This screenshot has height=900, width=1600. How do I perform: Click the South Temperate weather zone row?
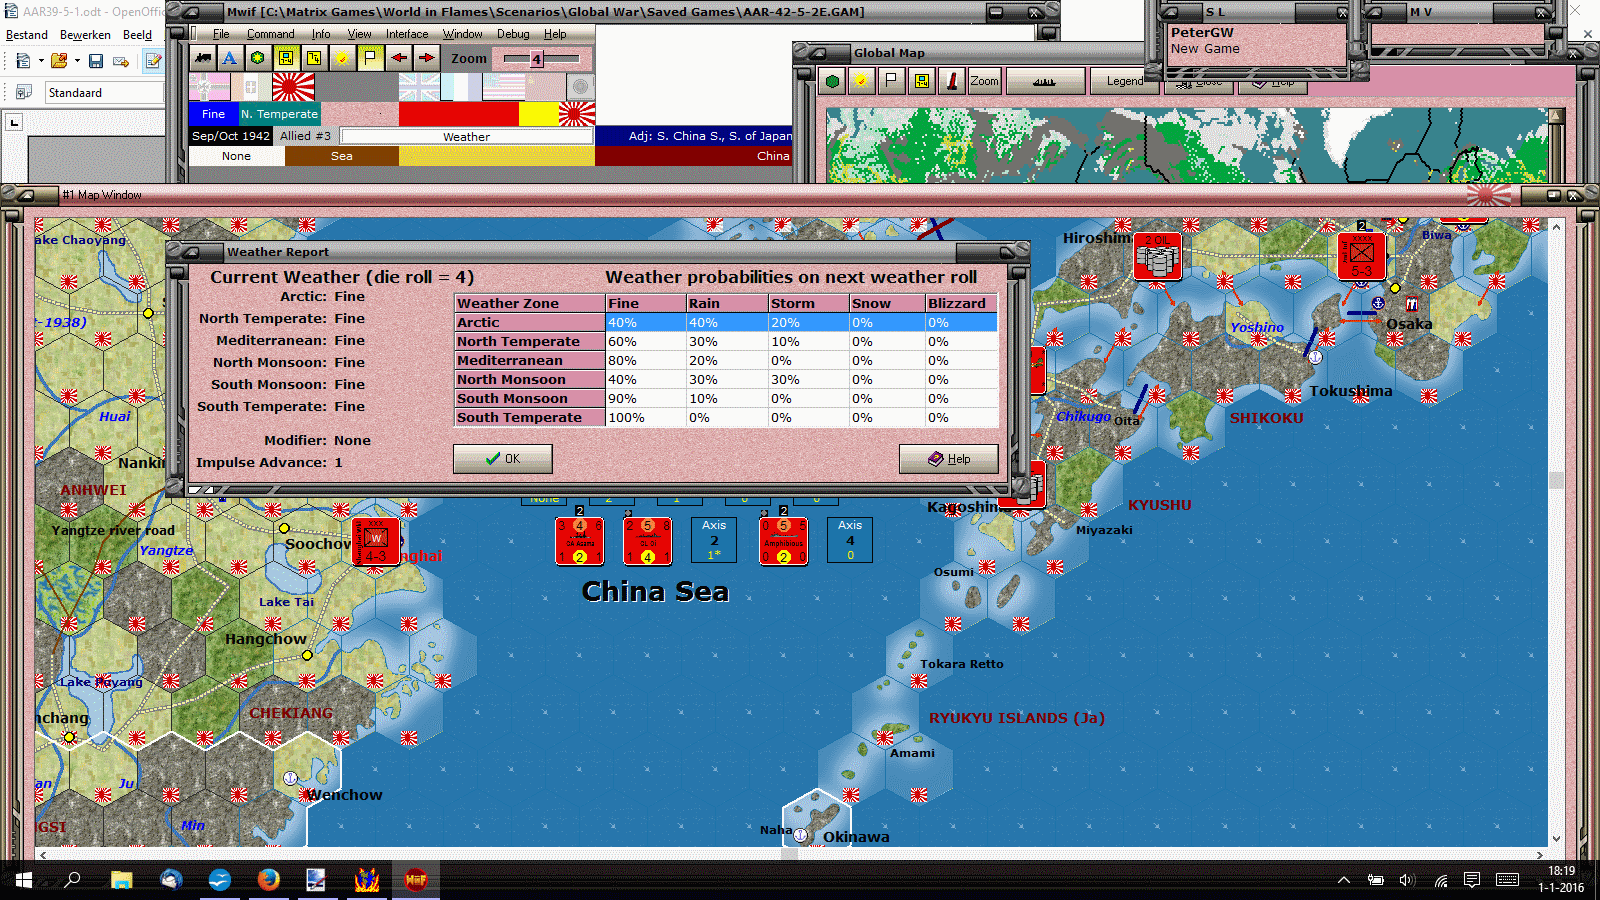pyautogui.click(x=726, y=418)
